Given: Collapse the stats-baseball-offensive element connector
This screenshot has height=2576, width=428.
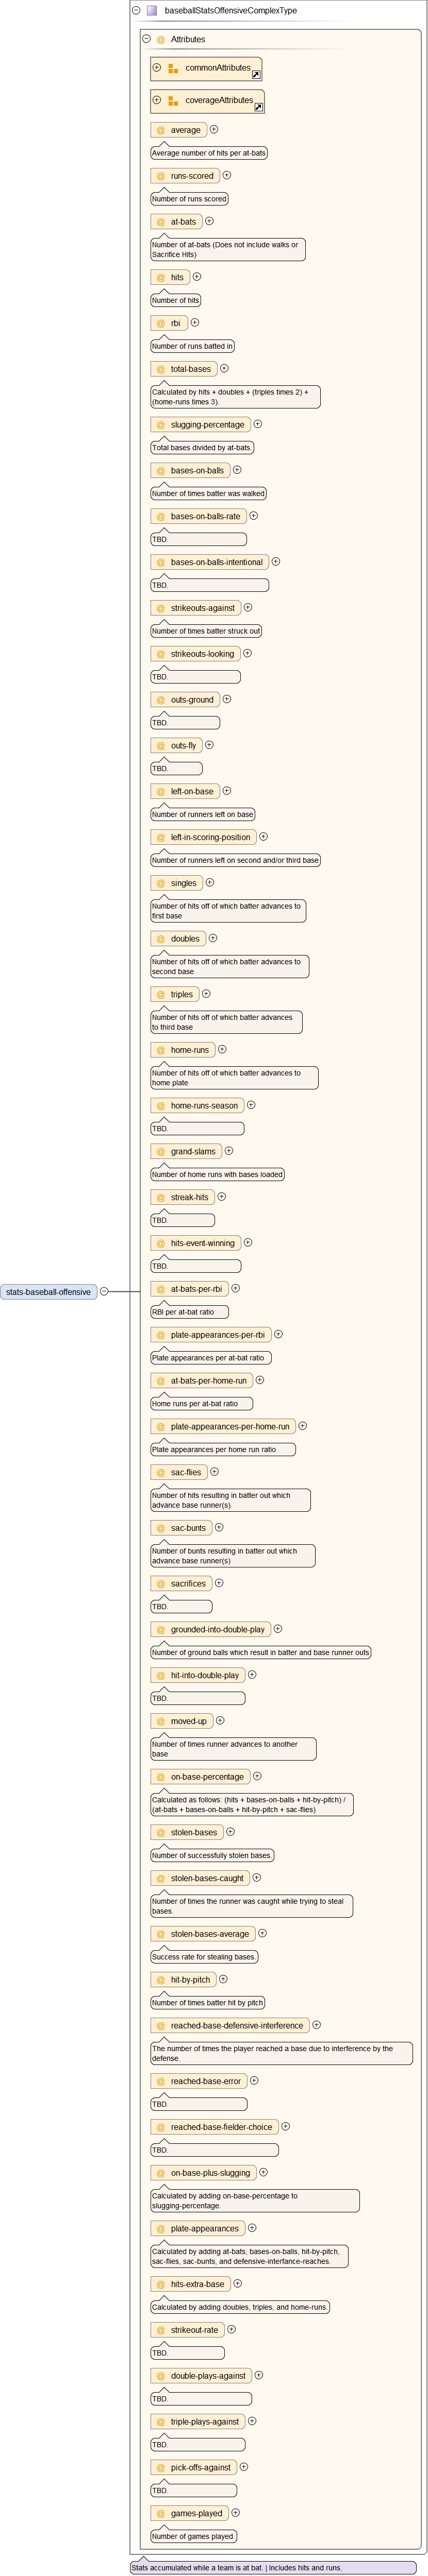Looking at the screenshot, I should pyautogui.click(x=104, y=1291).
